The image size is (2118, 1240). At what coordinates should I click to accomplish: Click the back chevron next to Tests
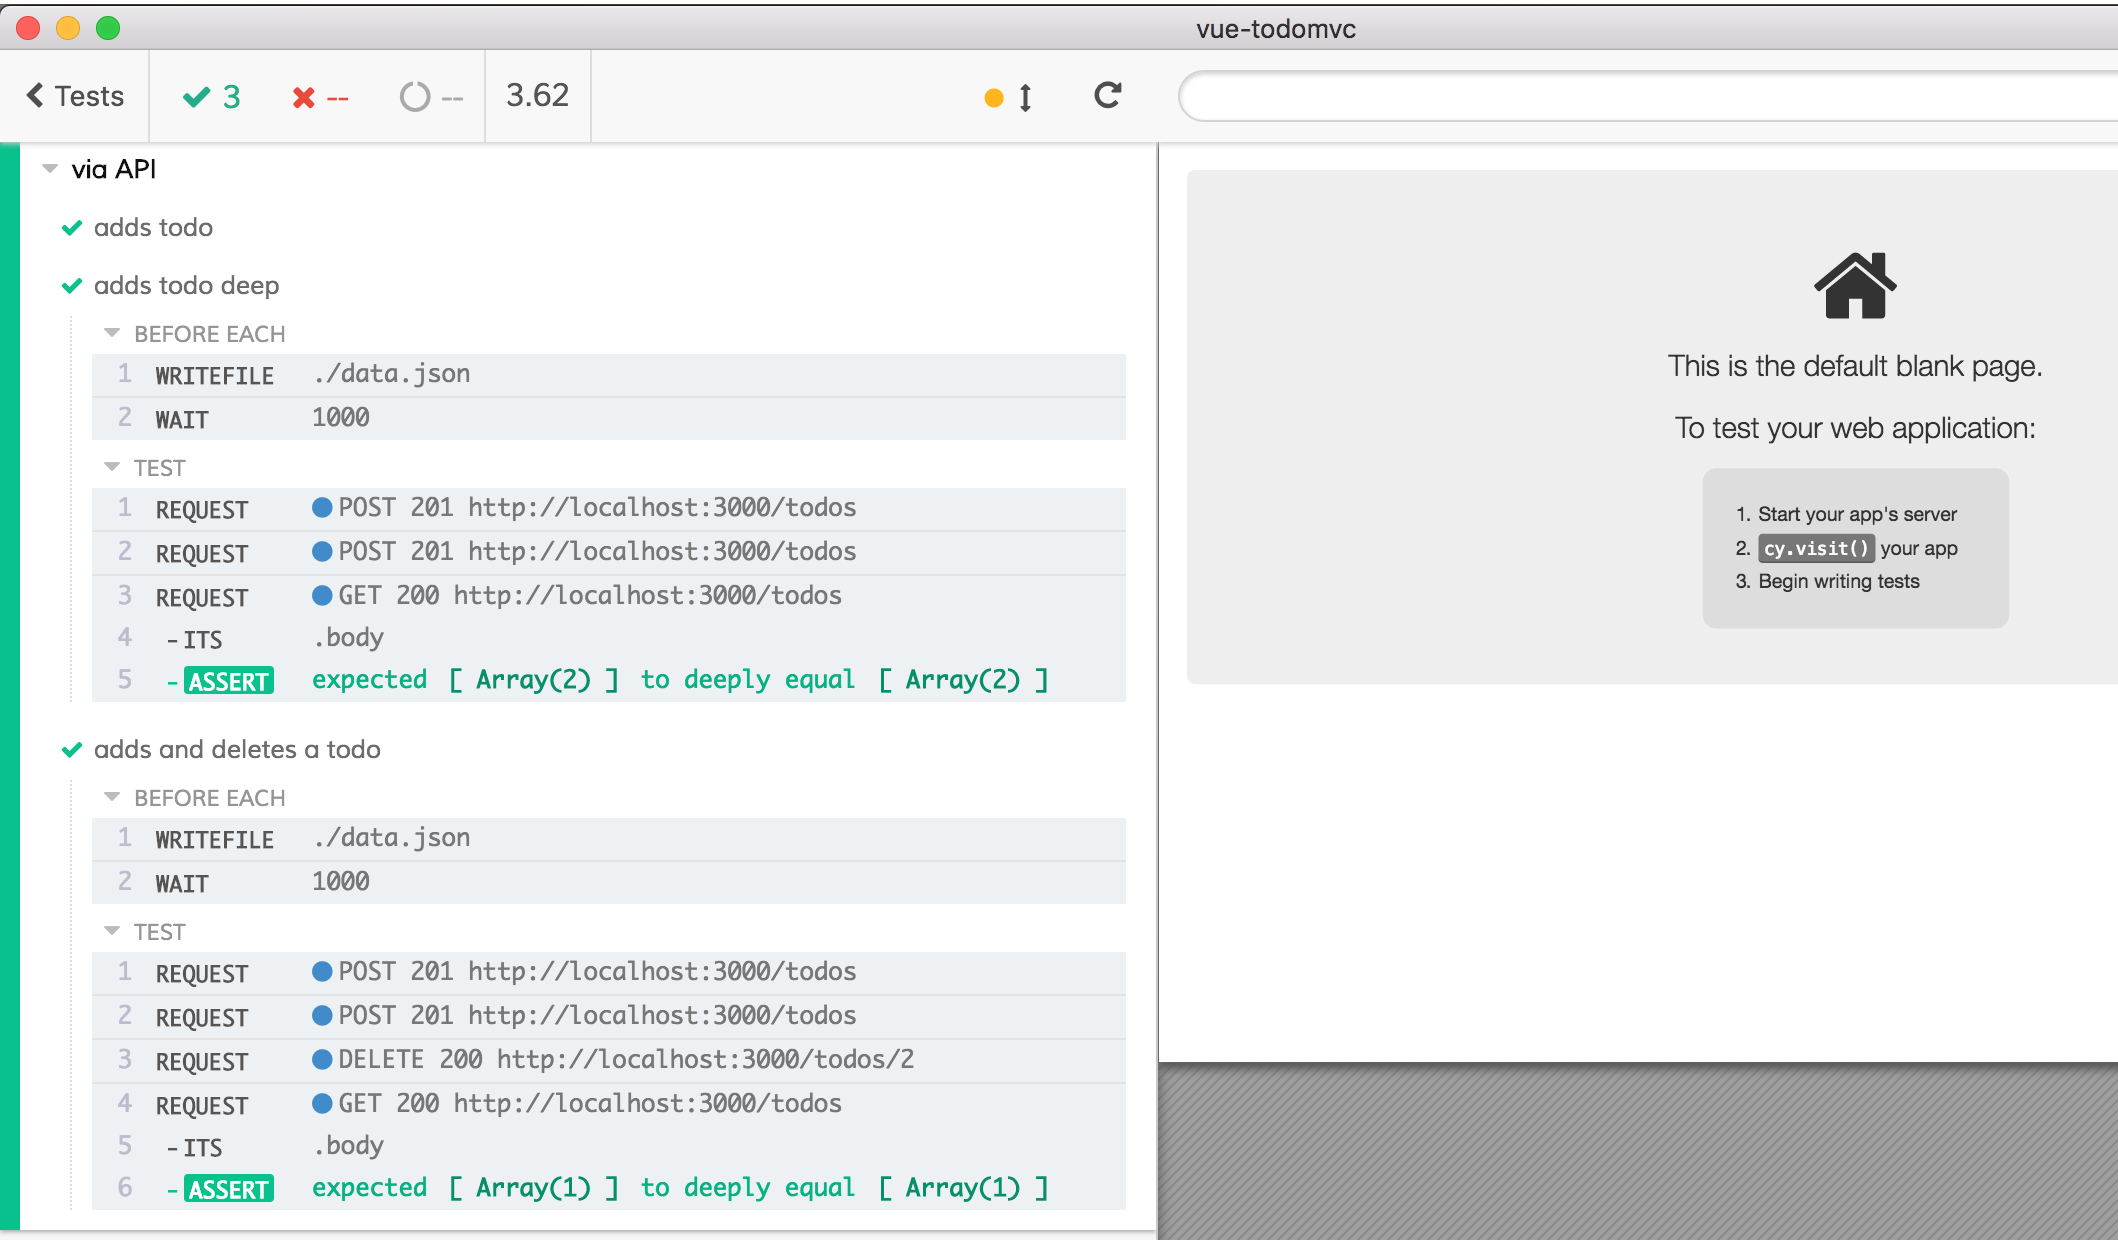pos(35,96)
